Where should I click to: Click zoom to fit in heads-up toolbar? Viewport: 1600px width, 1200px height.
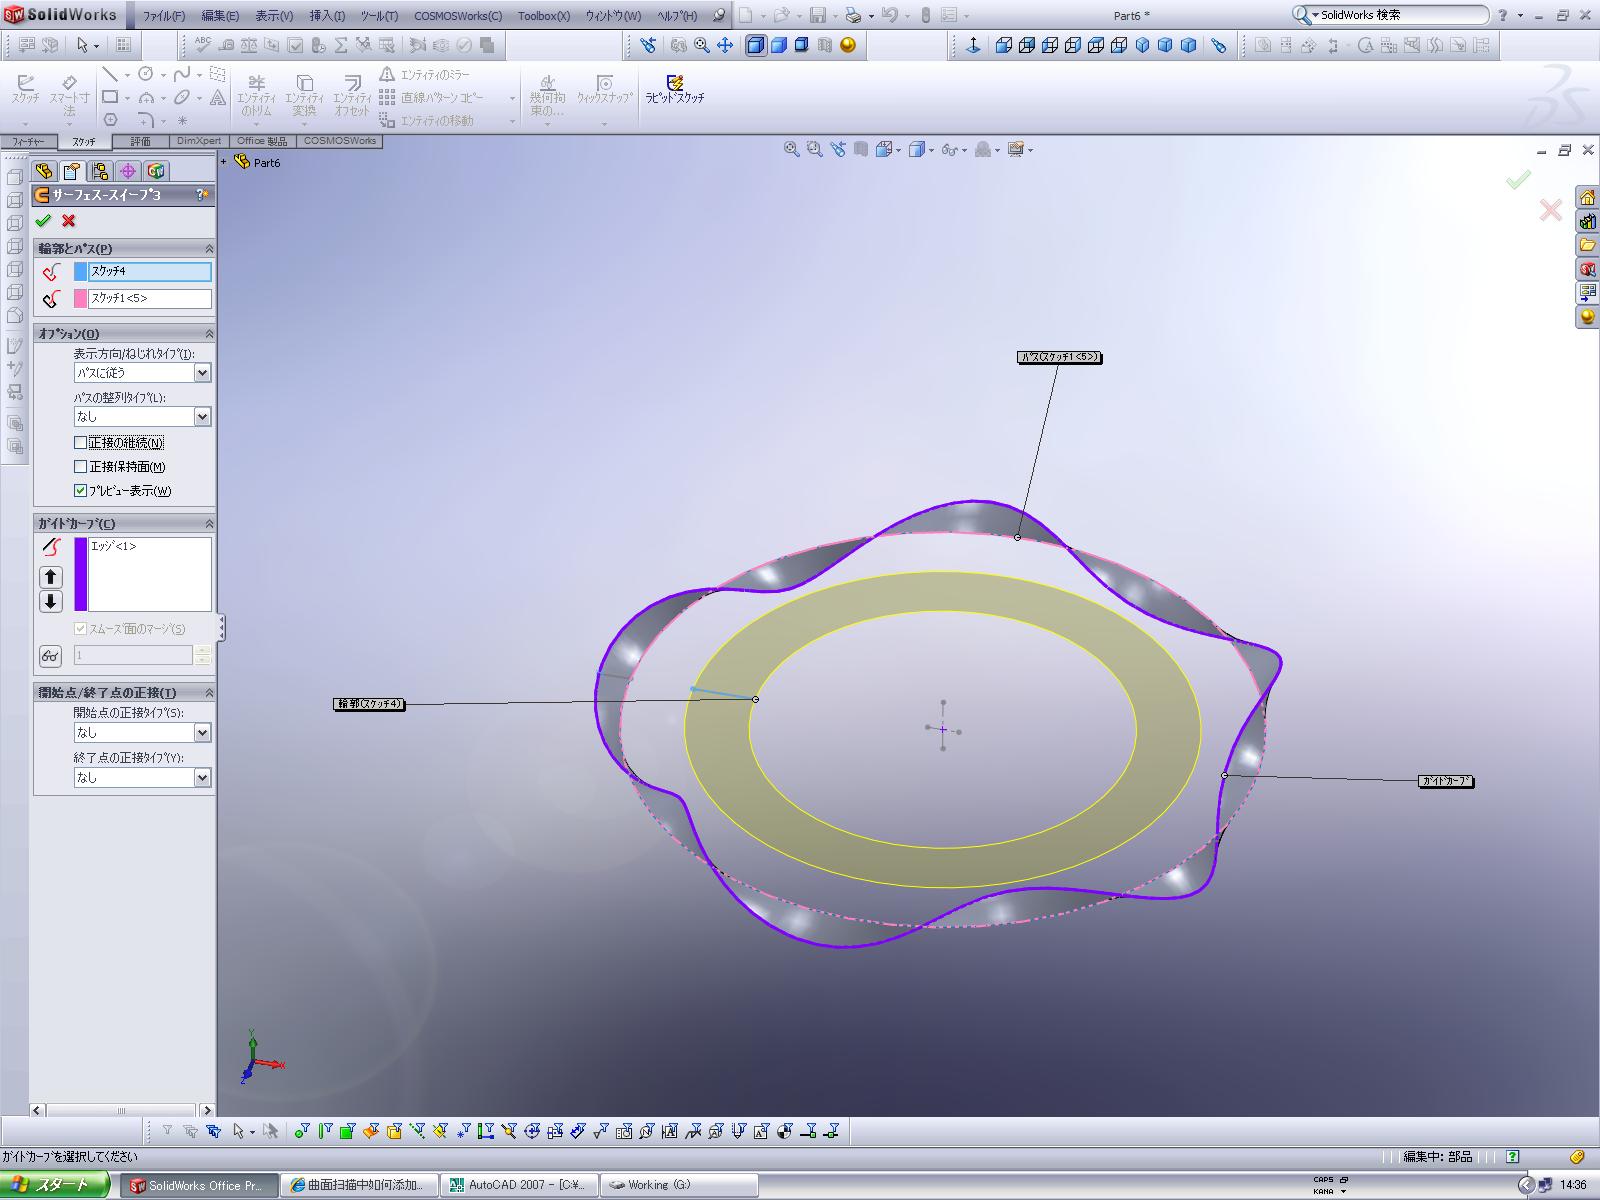792,149
